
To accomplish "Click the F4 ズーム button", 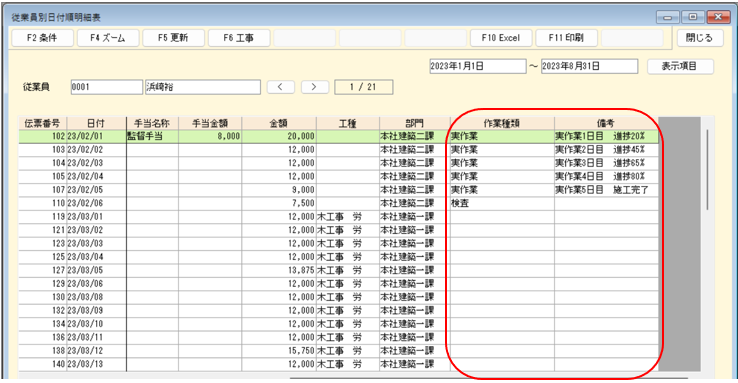I will point(108,38).
